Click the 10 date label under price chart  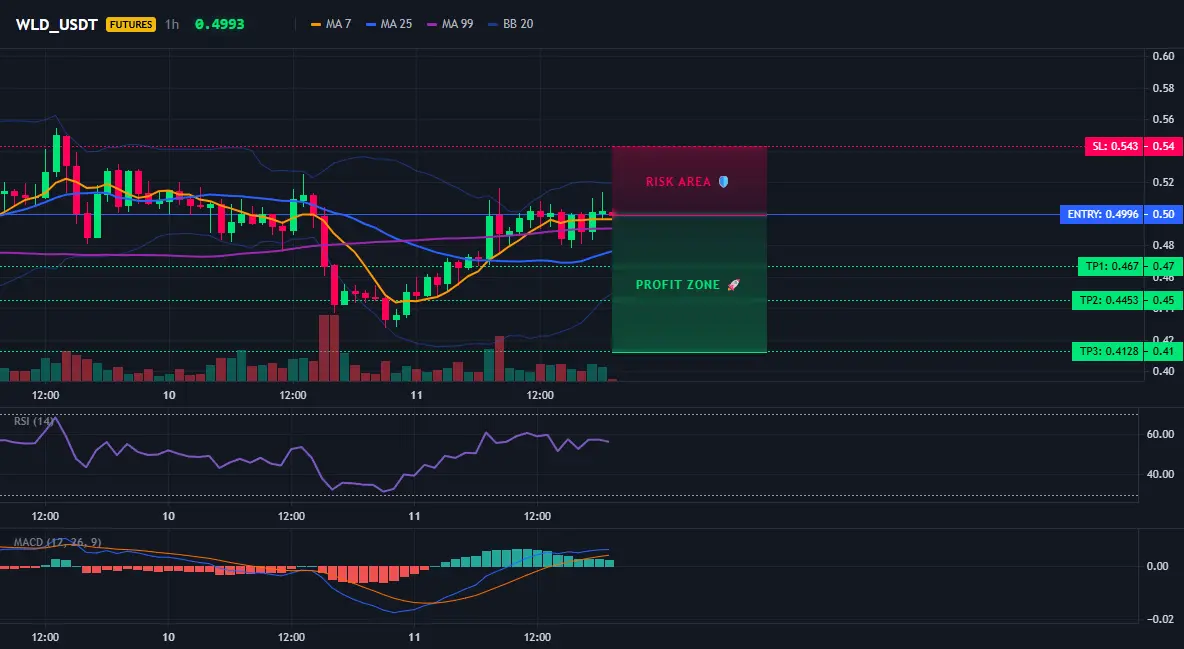point(169,395)
